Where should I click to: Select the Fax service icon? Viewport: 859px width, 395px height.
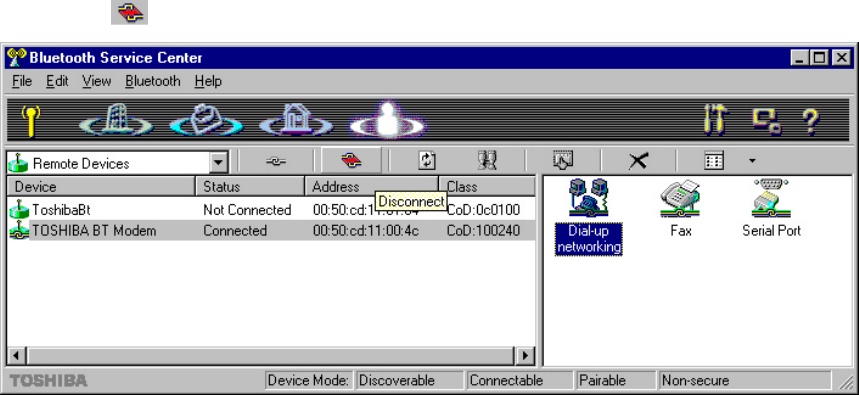pos(680,208)
